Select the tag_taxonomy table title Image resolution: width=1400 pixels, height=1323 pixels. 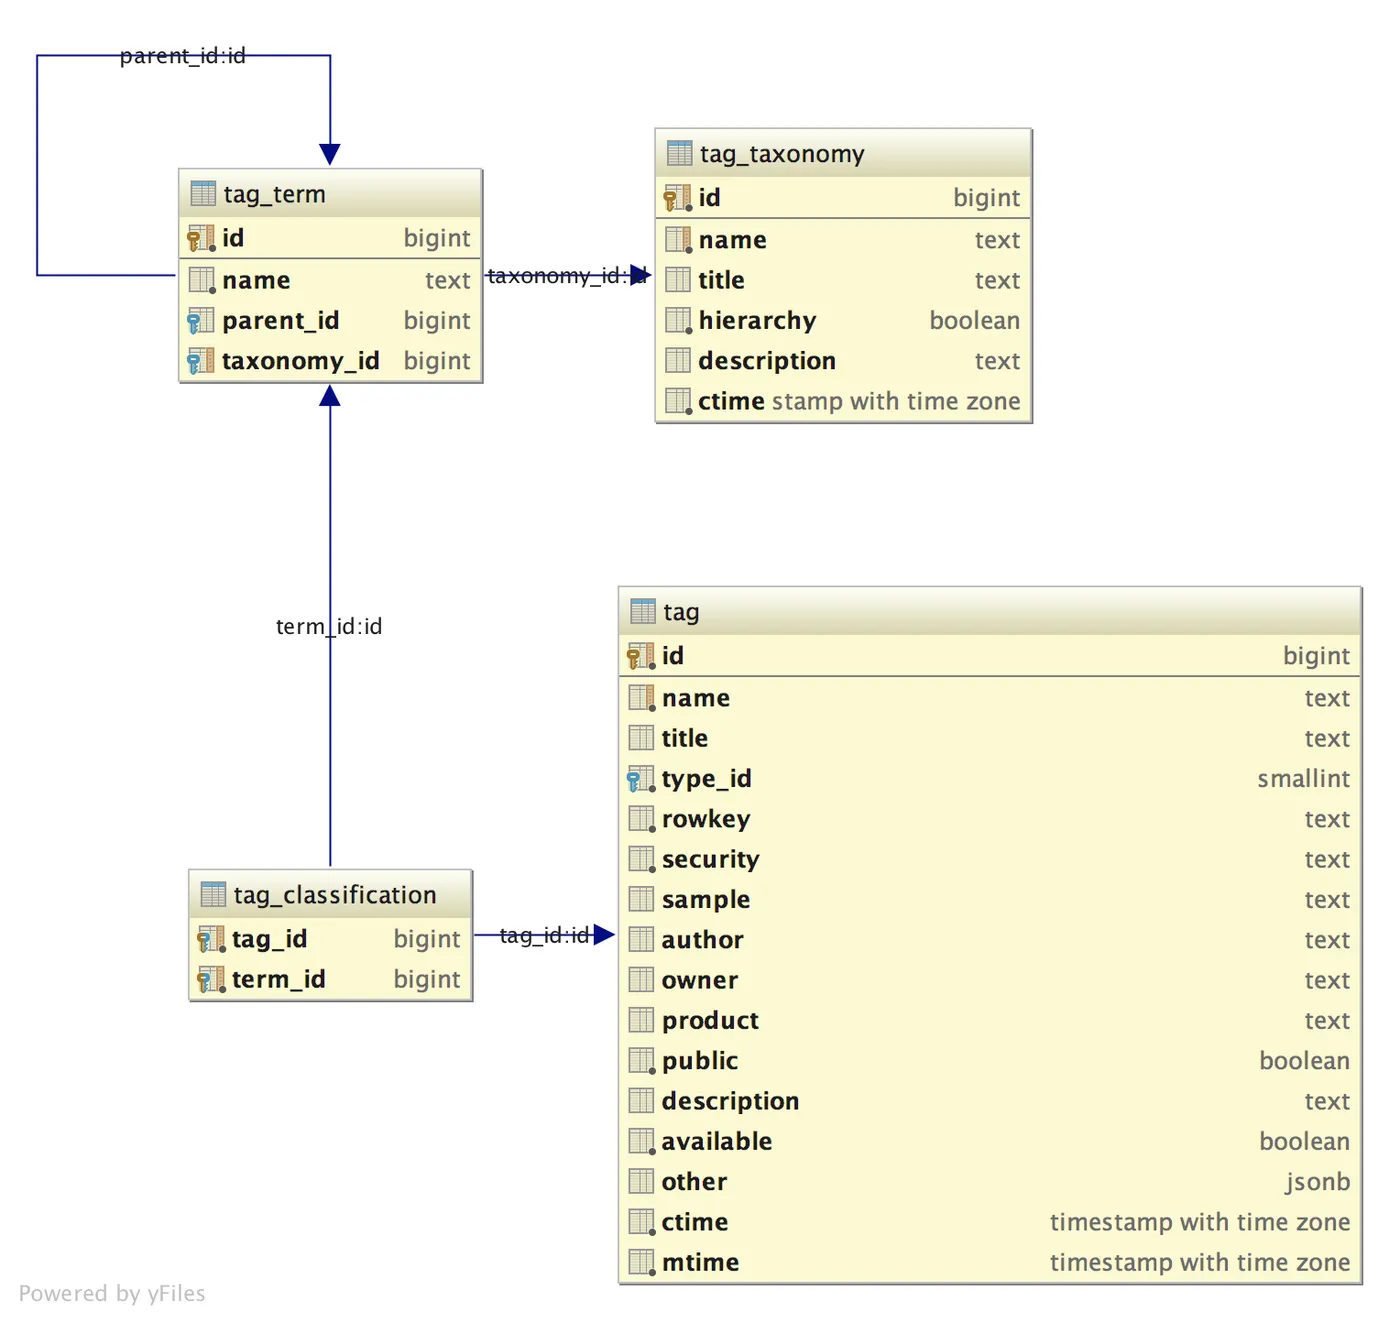coord(782,154)
